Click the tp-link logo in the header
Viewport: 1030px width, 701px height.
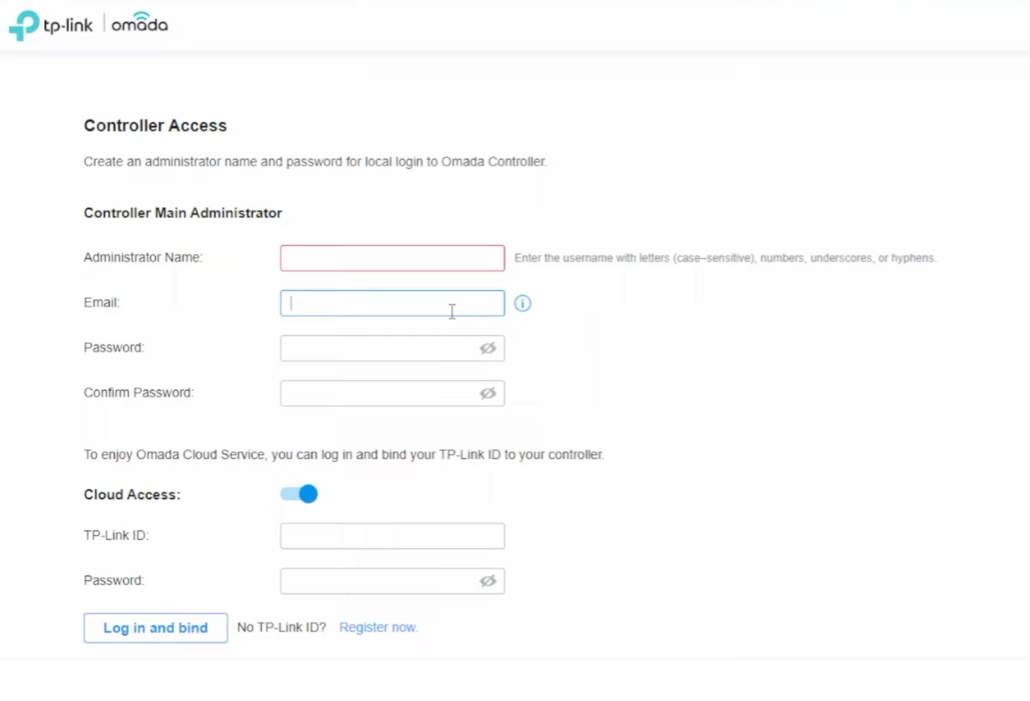[51, 25]
